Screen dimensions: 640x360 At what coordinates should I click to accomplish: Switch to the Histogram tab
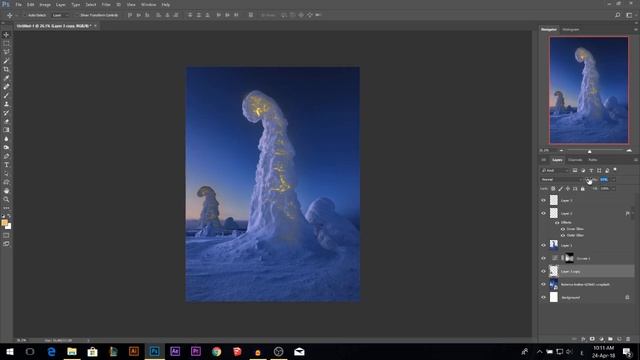coord(571,29)
